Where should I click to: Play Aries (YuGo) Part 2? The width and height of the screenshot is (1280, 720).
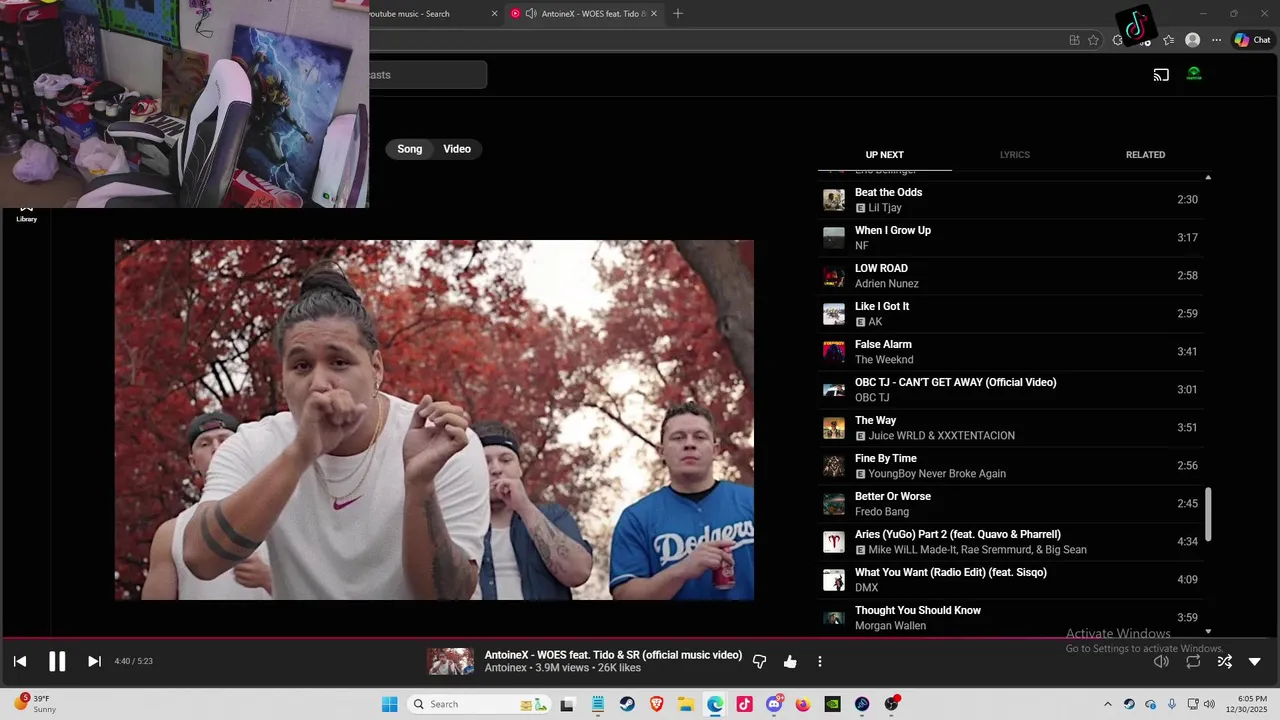tap(1010, 542)
